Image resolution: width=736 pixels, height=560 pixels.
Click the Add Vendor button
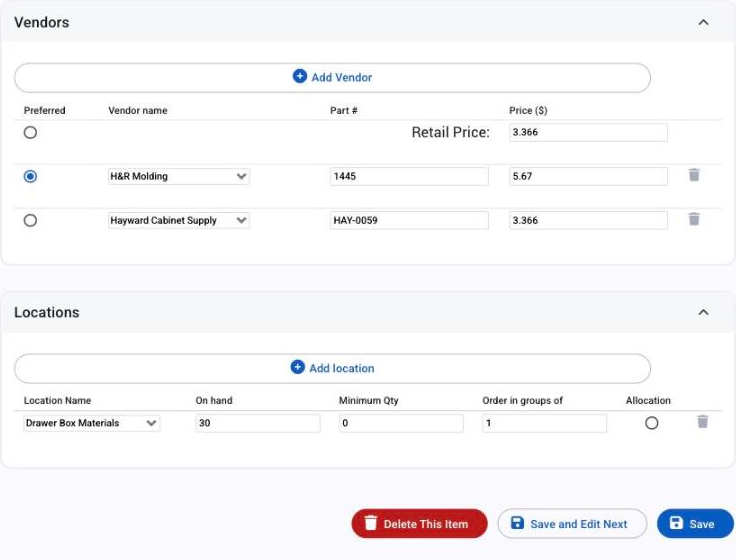point(332,77)
